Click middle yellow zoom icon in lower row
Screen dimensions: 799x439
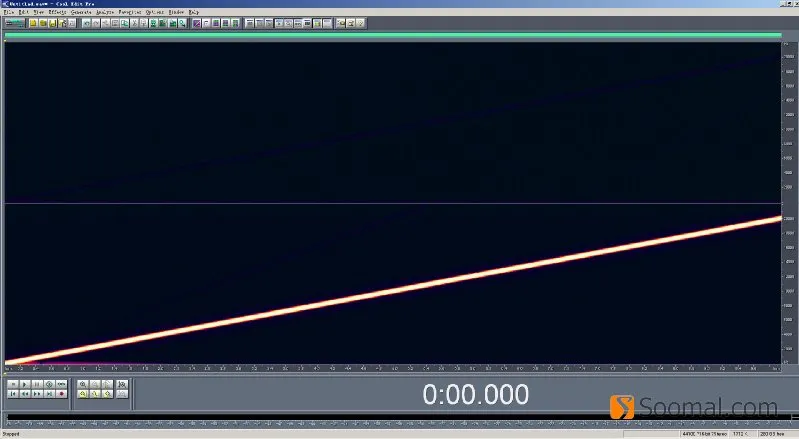[95, 394]
